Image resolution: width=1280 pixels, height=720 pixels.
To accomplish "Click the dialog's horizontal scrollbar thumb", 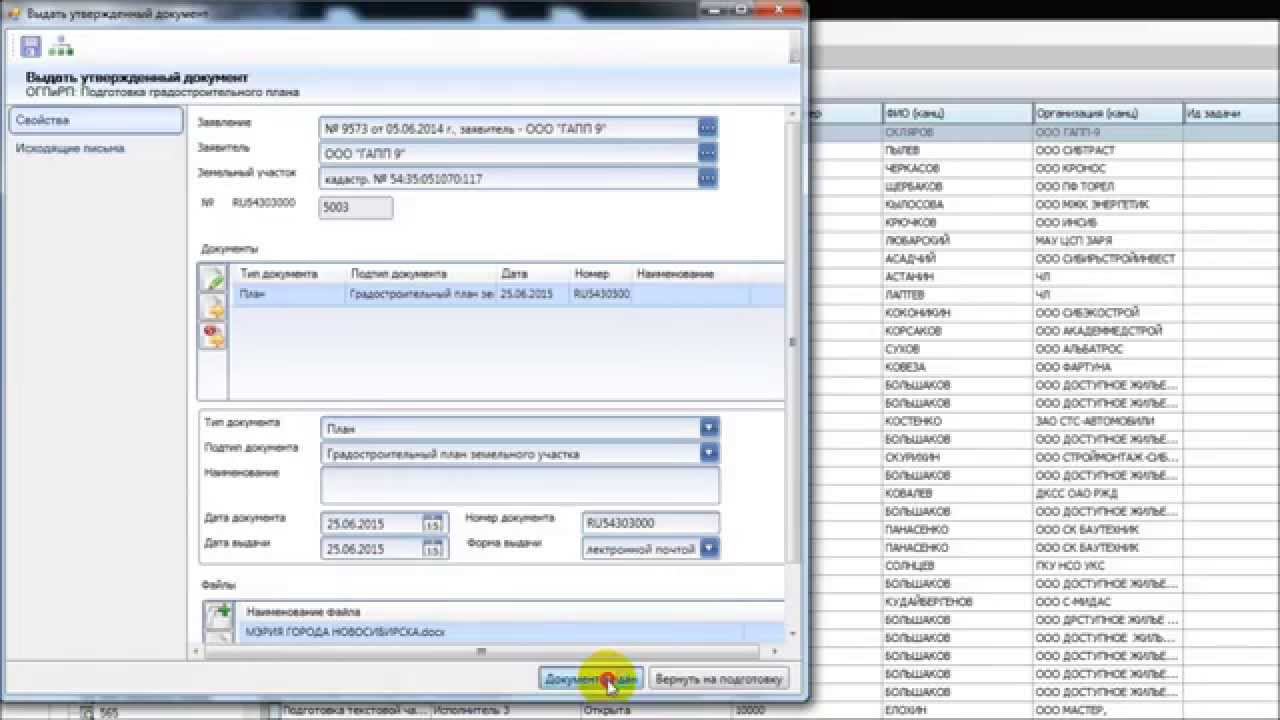I will (x=481, y=651).
